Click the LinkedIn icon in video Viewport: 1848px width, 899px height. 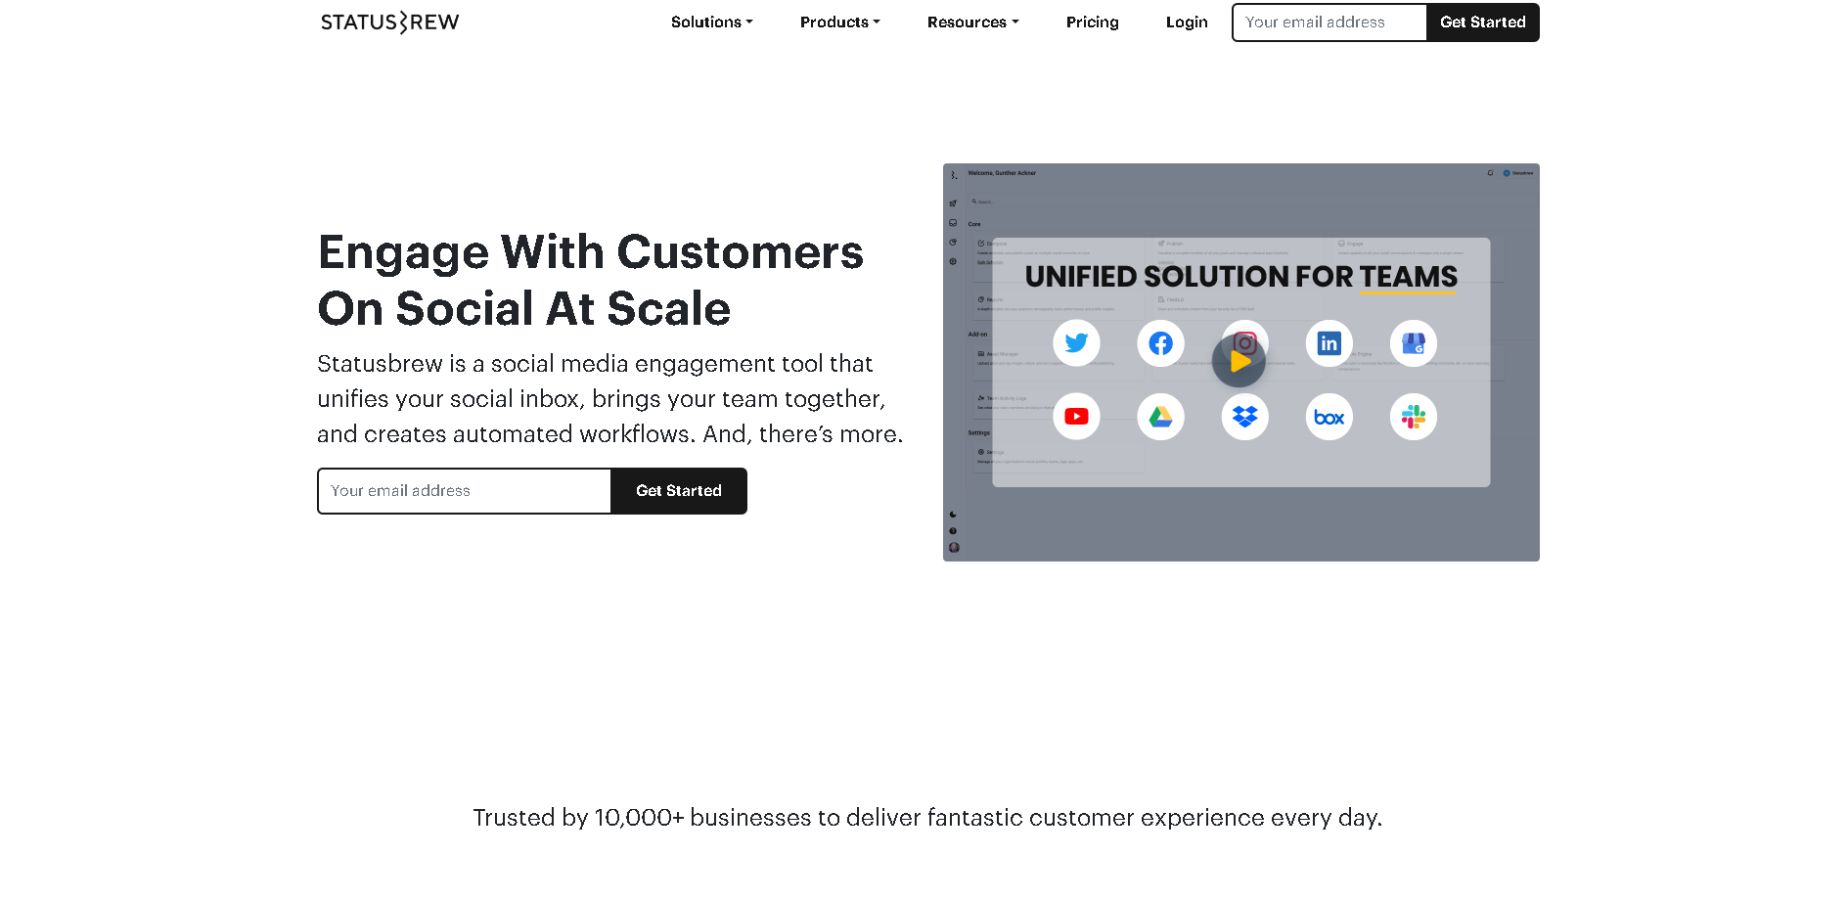click(x=1329, y=343)
